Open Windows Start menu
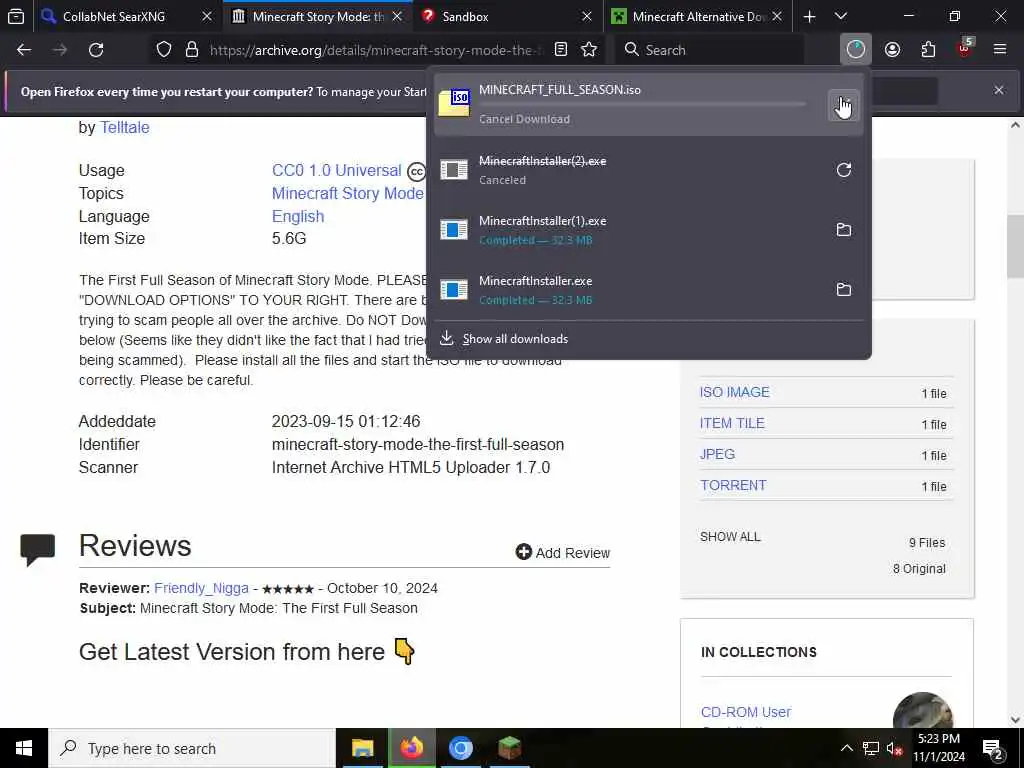This screenshot has width=1024, height=768. 24,748
